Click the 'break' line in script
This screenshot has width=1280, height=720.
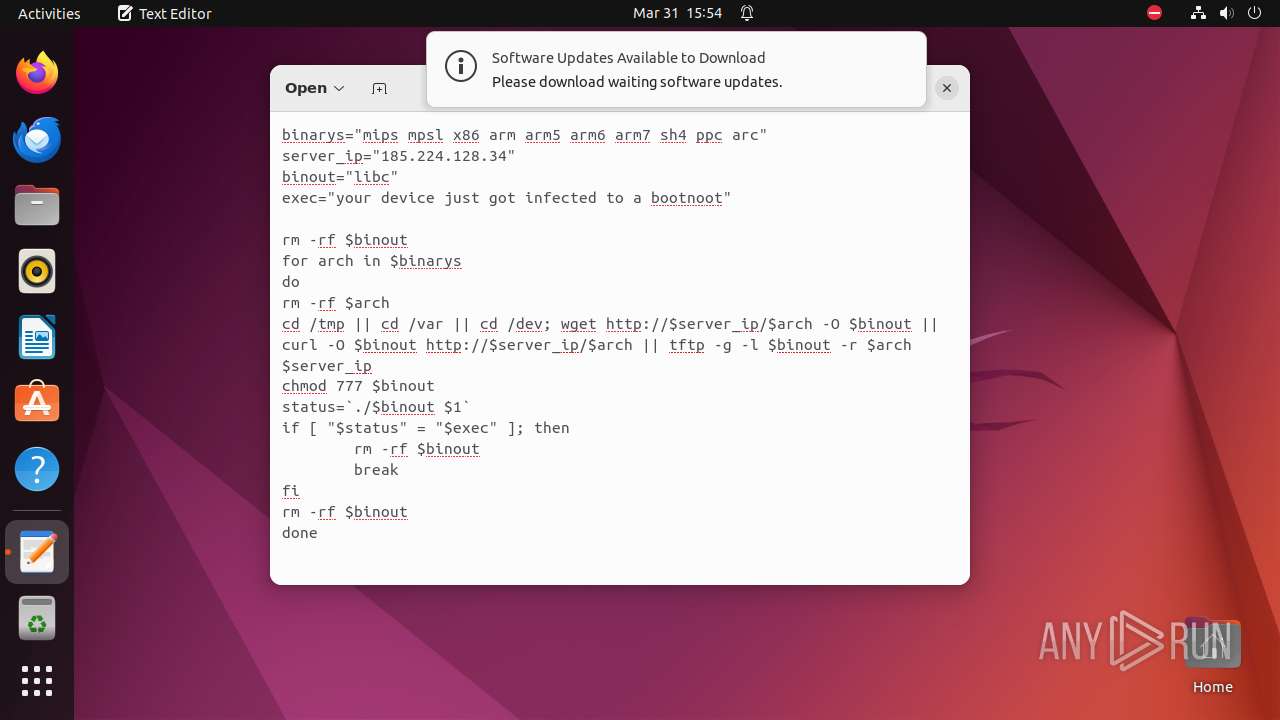click(x=376, y=470)
